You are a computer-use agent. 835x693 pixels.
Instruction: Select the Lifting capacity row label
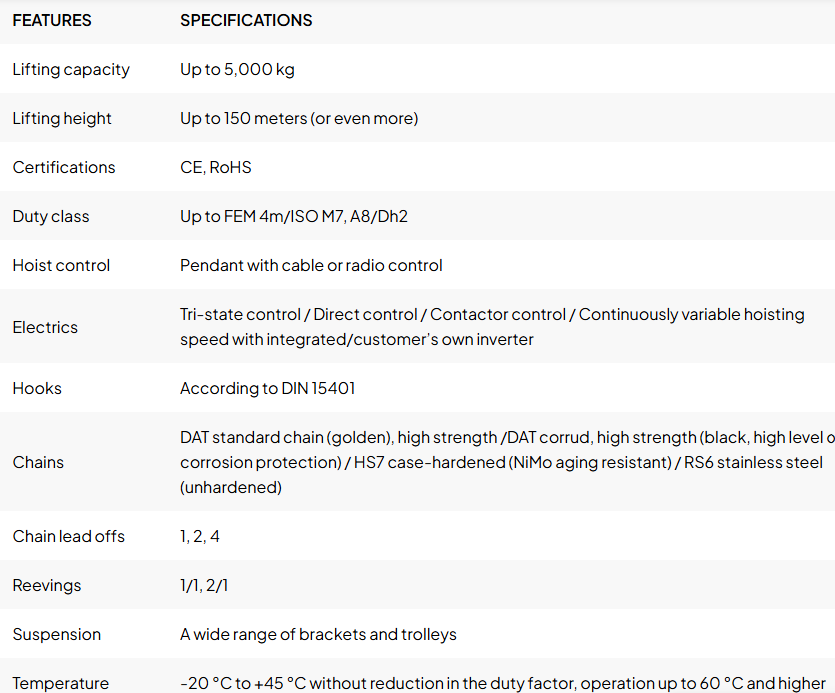pyautogui.click(x=71, y=69)
